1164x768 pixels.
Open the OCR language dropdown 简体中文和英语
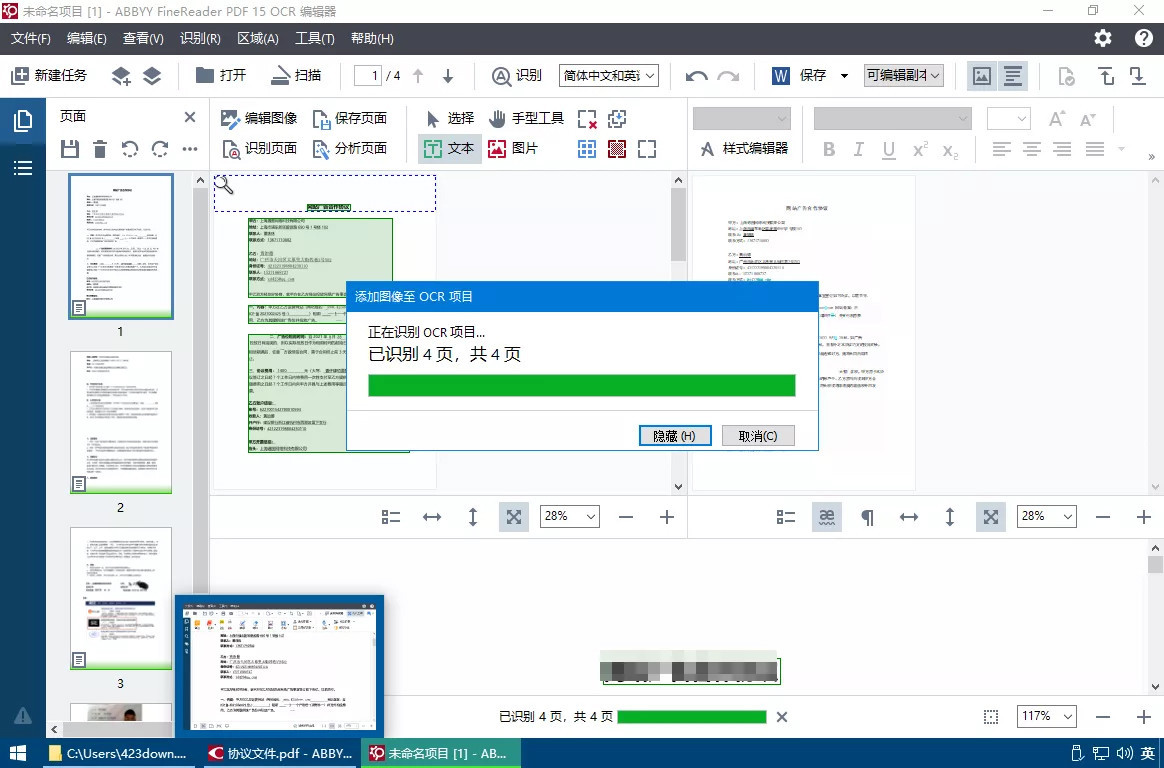(x=609, y=76)
